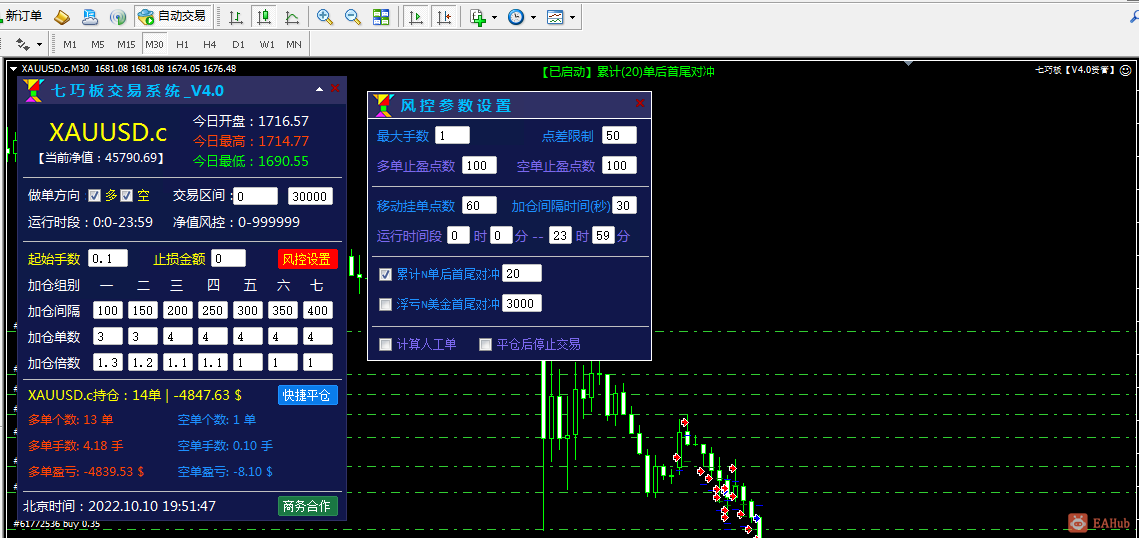Select the MN timeframe
This screenshot has height=538, width=1139.
click(x=293, y=44)
